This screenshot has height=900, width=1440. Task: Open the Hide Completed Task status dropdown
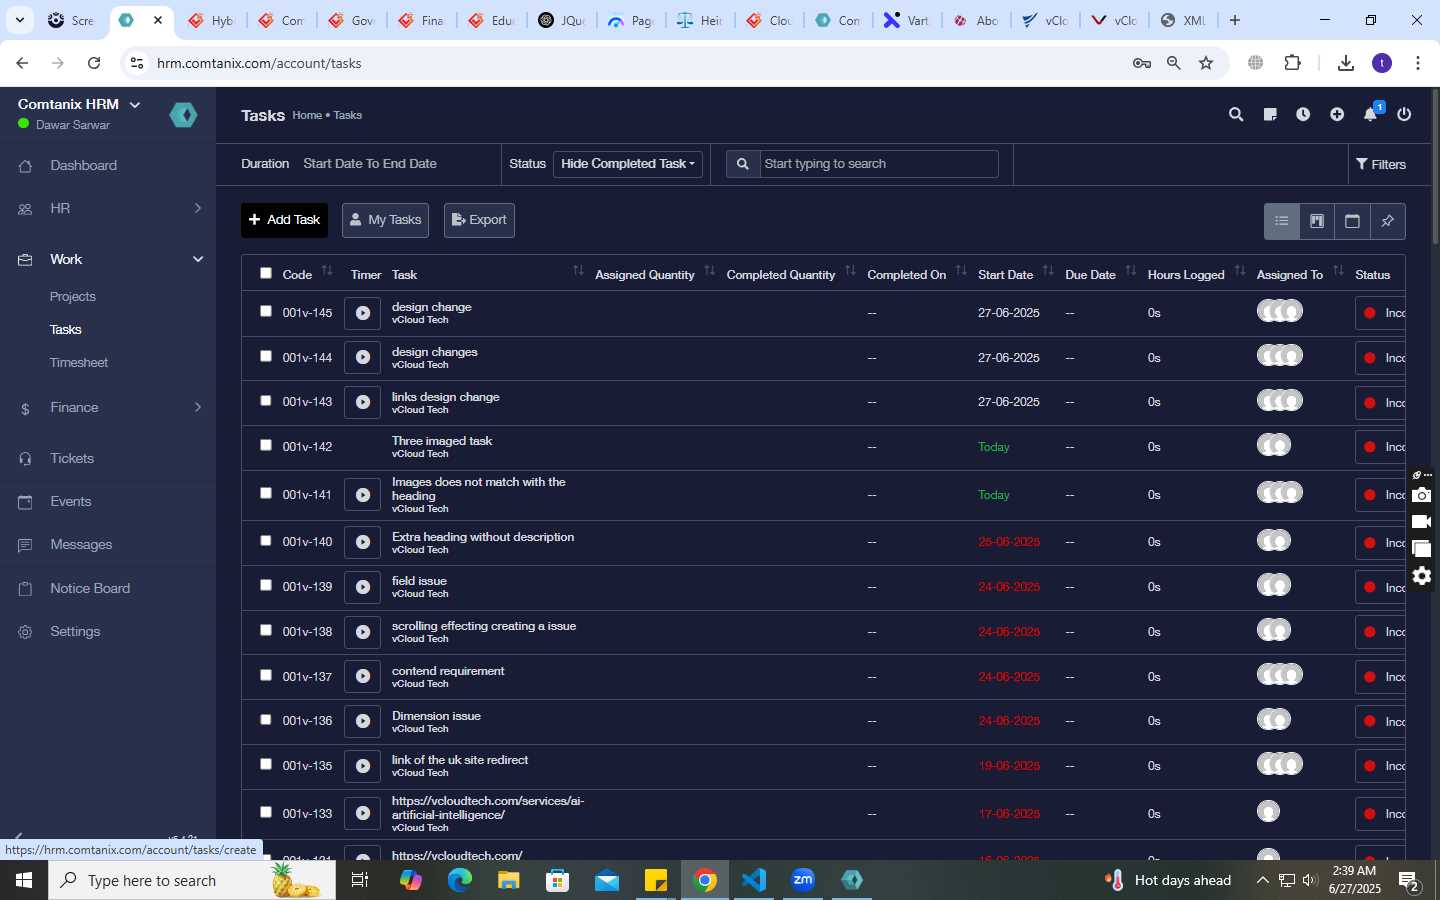click(x=628, y=164)
